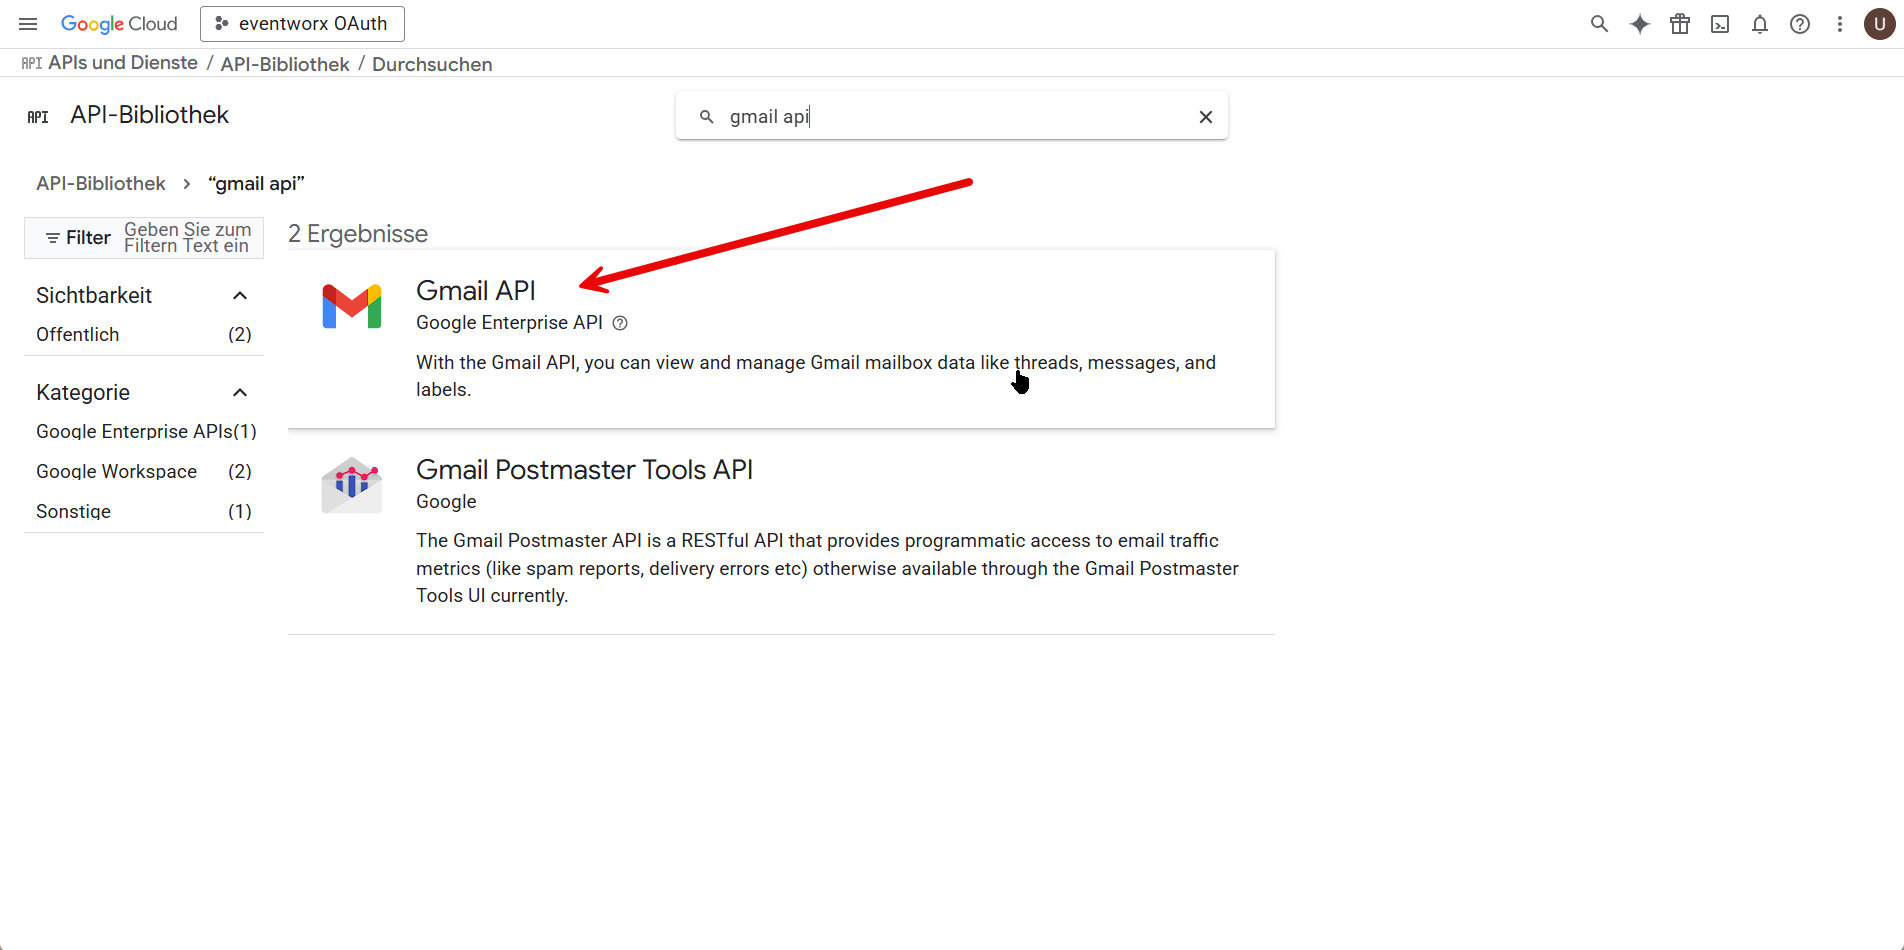The image size is (1904, 950).
Task: Clear the search with the X button
Action: pos(1206,117)
